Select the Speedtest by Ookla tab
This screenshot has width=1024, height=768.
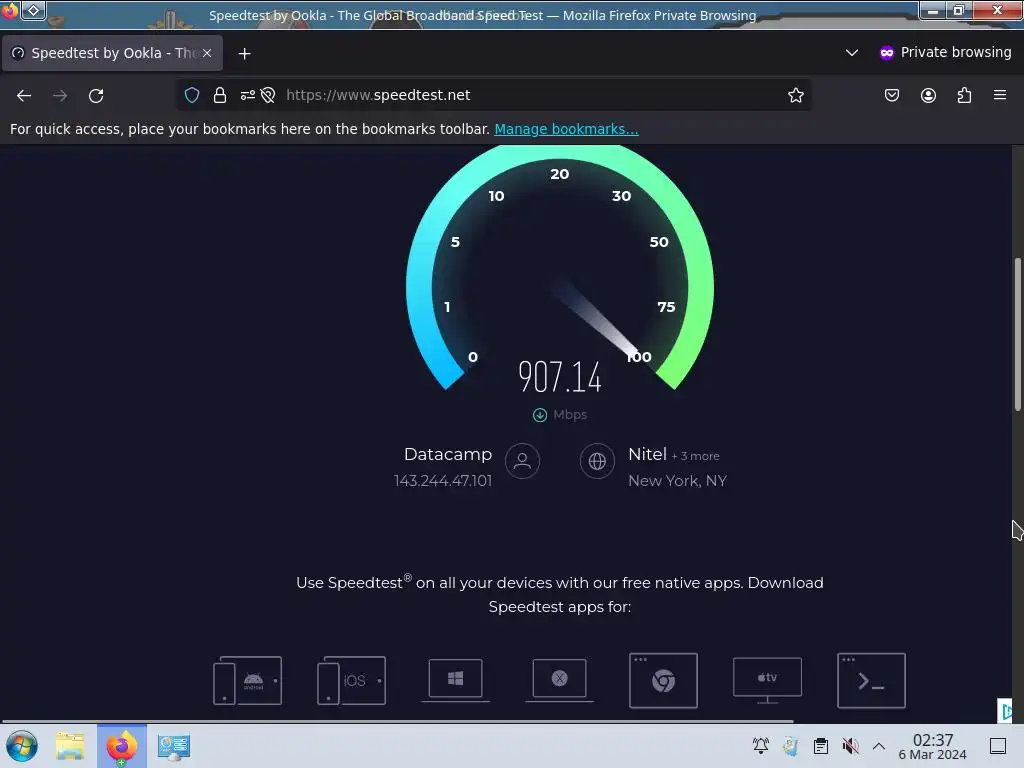coord(112,53)
